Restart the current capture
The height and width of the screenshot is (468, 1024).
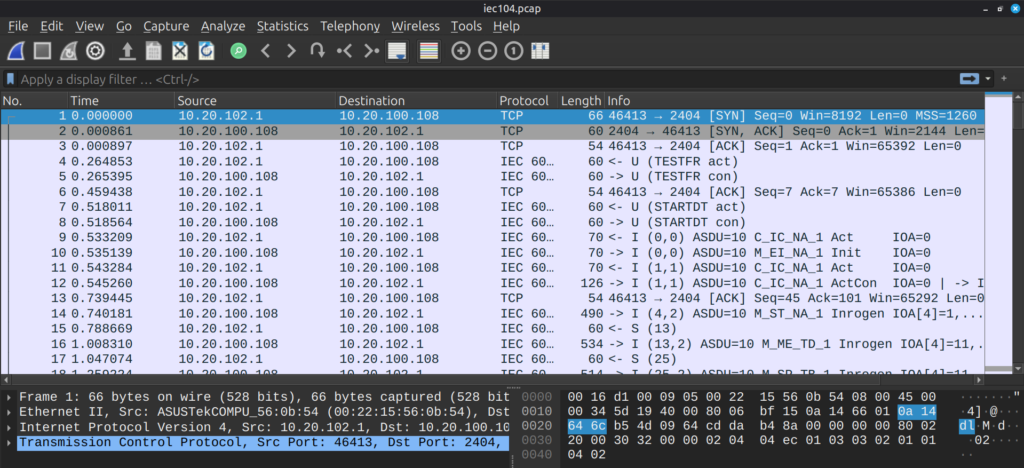click(69, 51)
